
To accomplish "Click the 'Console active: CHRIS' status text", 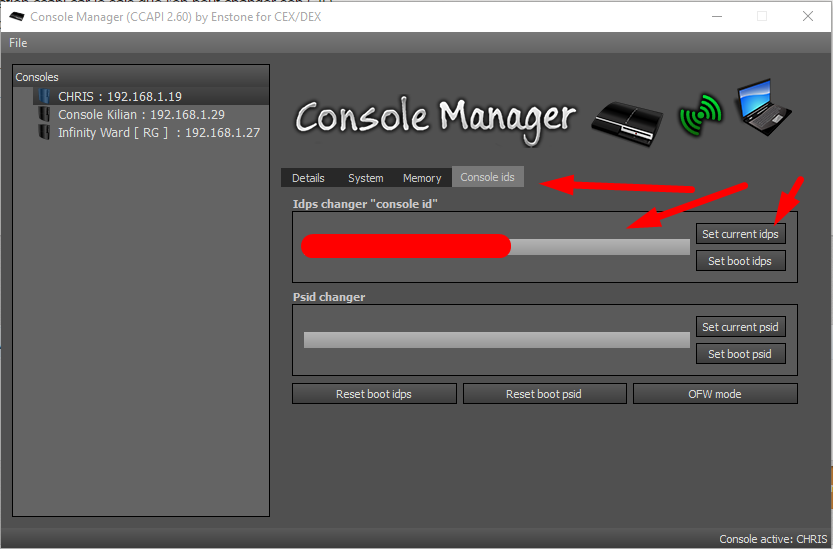I will coord(773,539).
